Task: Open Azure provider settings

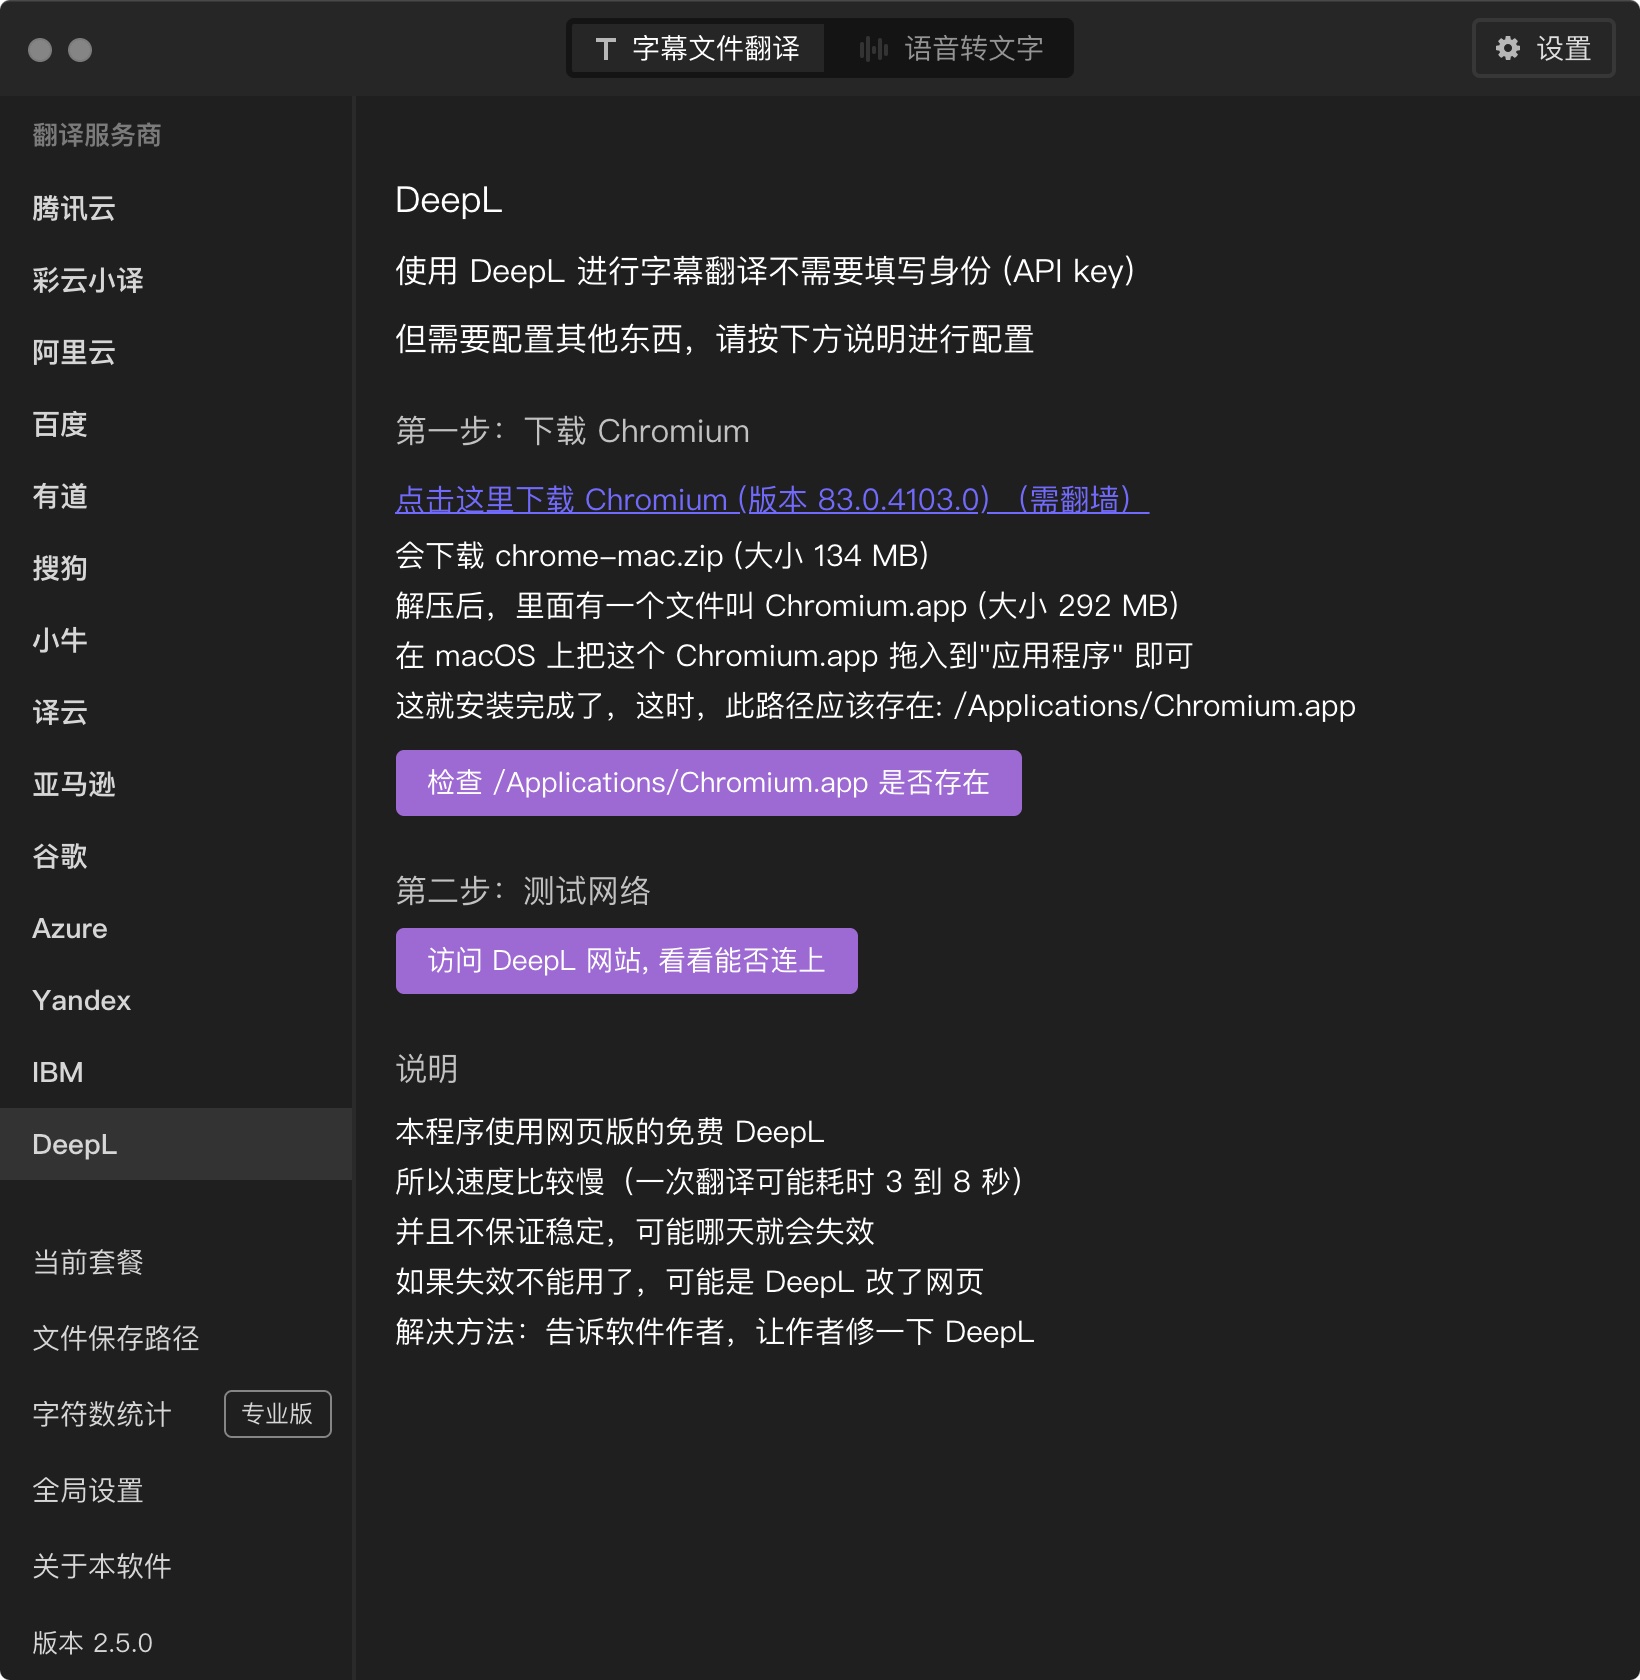Action: point(70,928)
